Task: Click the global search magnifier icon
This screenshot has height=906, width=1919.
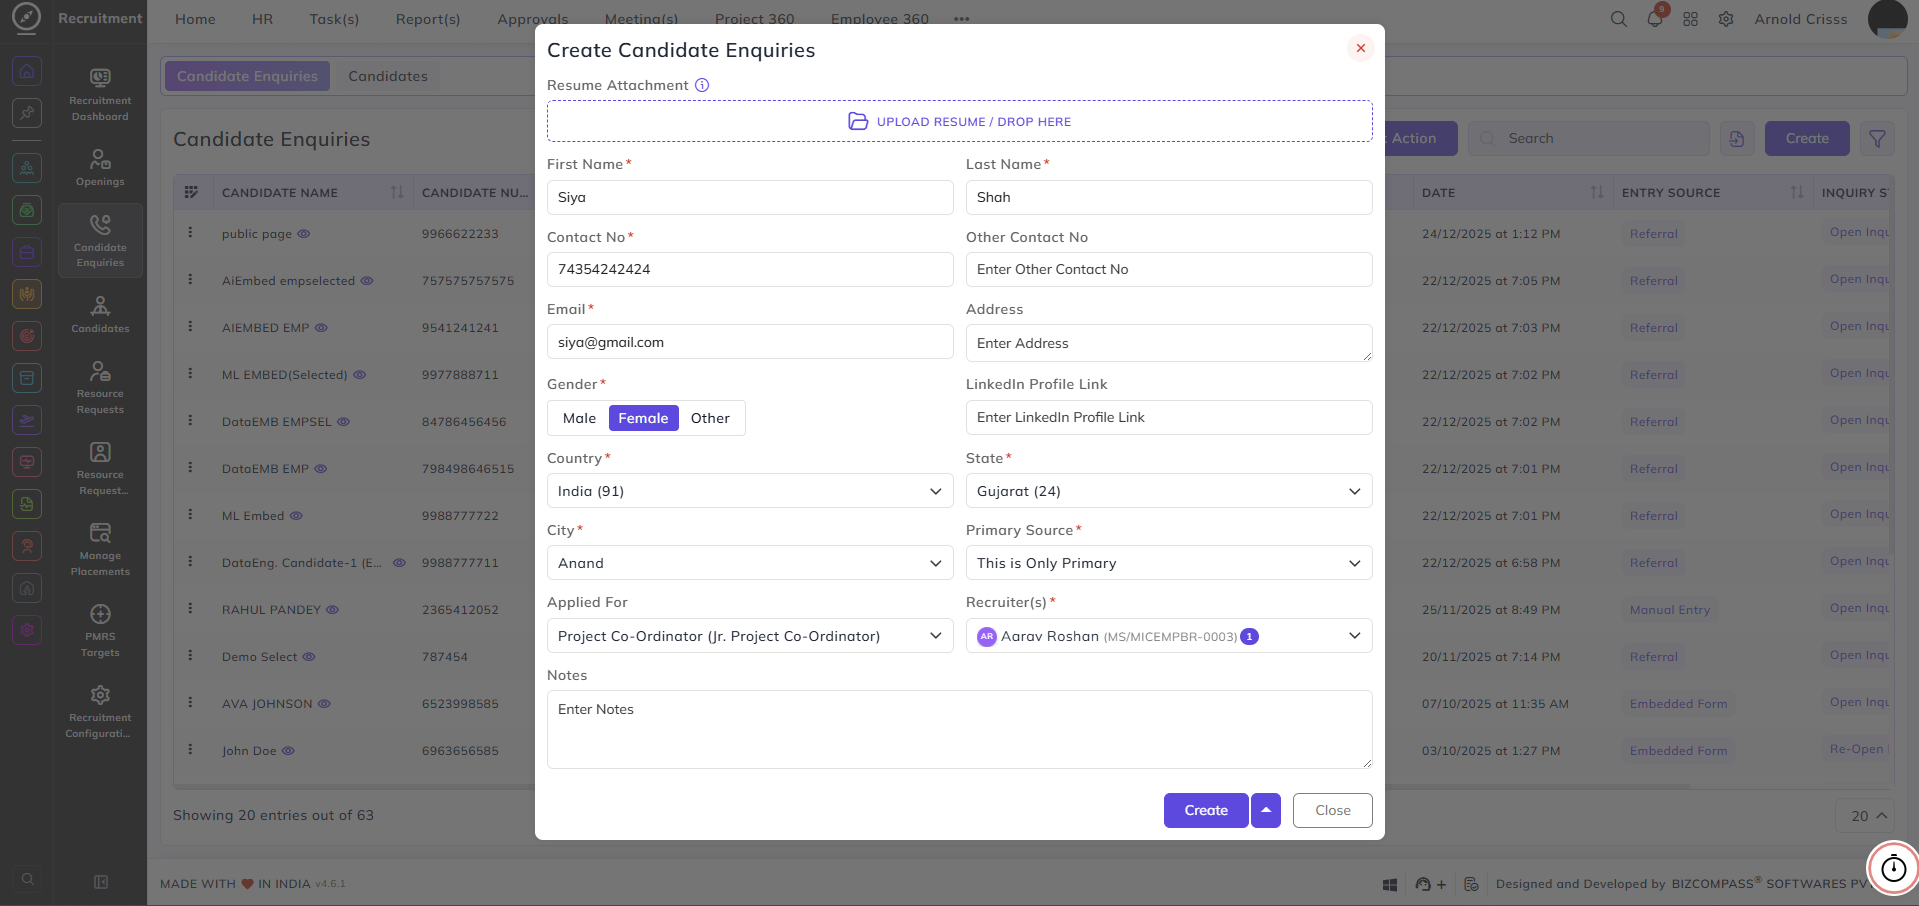Action: (1618, 19)
